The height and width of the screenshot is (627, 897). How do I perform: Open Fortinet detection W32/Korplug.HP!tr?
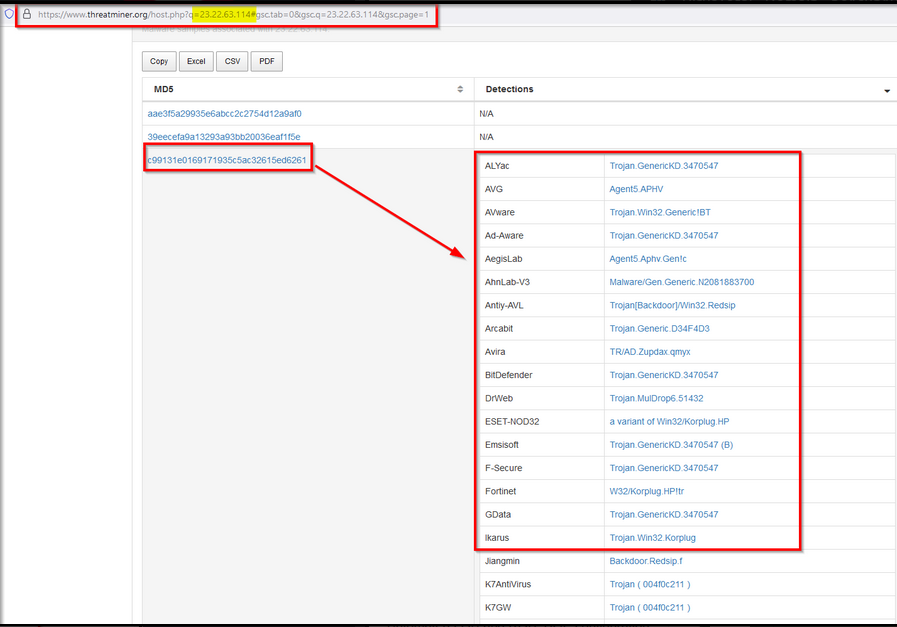[646, 491]
